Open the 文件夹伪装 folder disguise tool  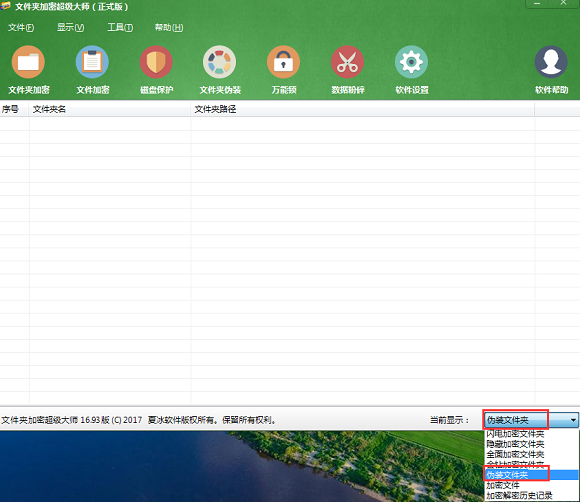(220, 70)
